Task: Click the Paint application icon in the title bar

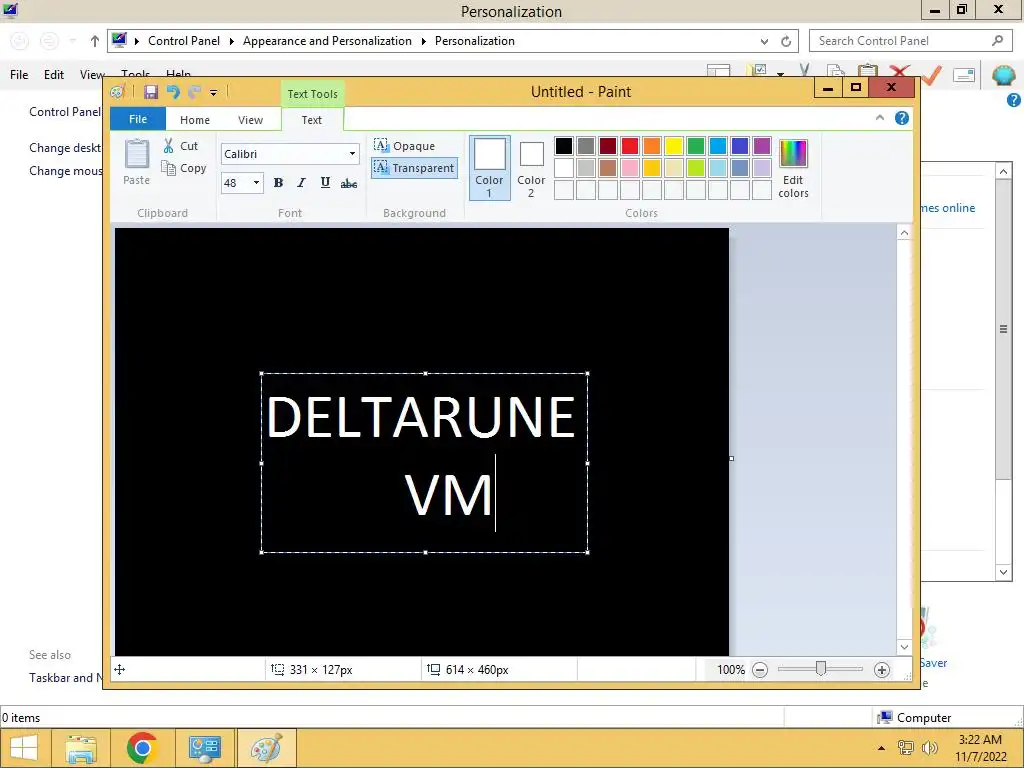Action: (x=118, y=92)
